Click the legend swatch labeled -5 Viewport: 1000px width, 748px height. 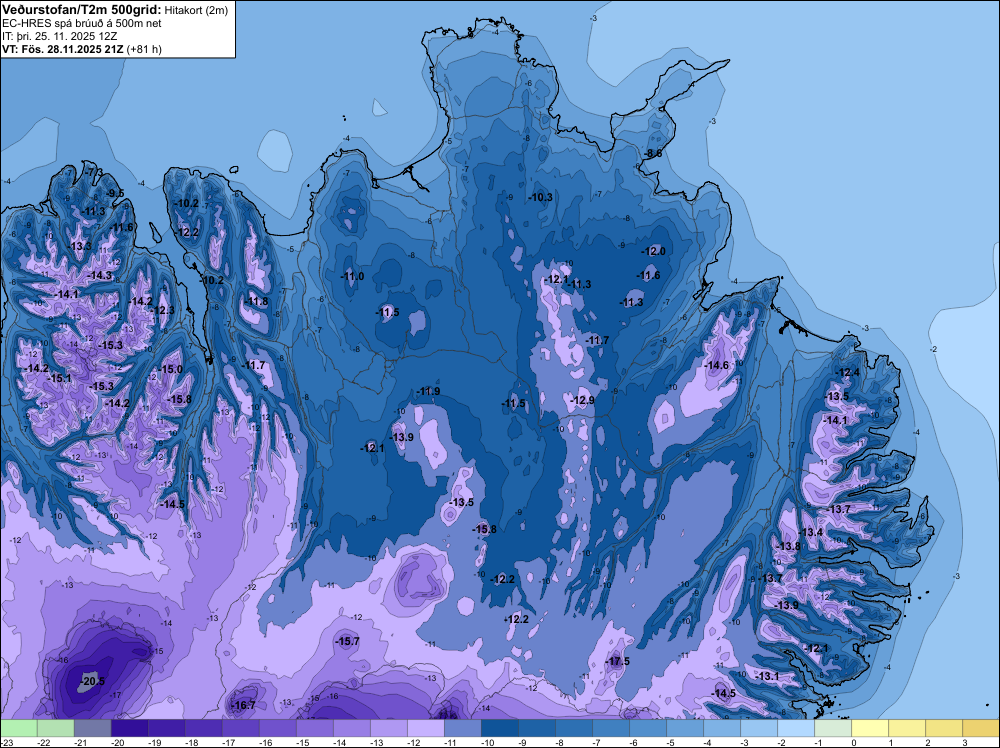pos(685,728)
